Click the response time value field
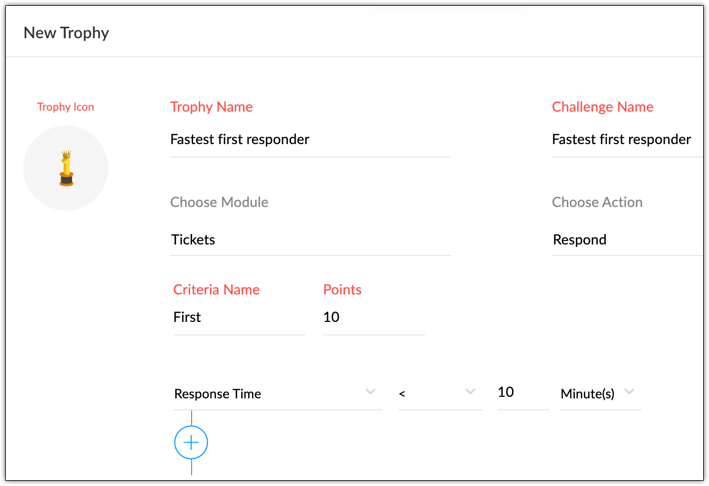Viewport: 709px width, 486px height. pyautogui.click(x=521, y=393)
